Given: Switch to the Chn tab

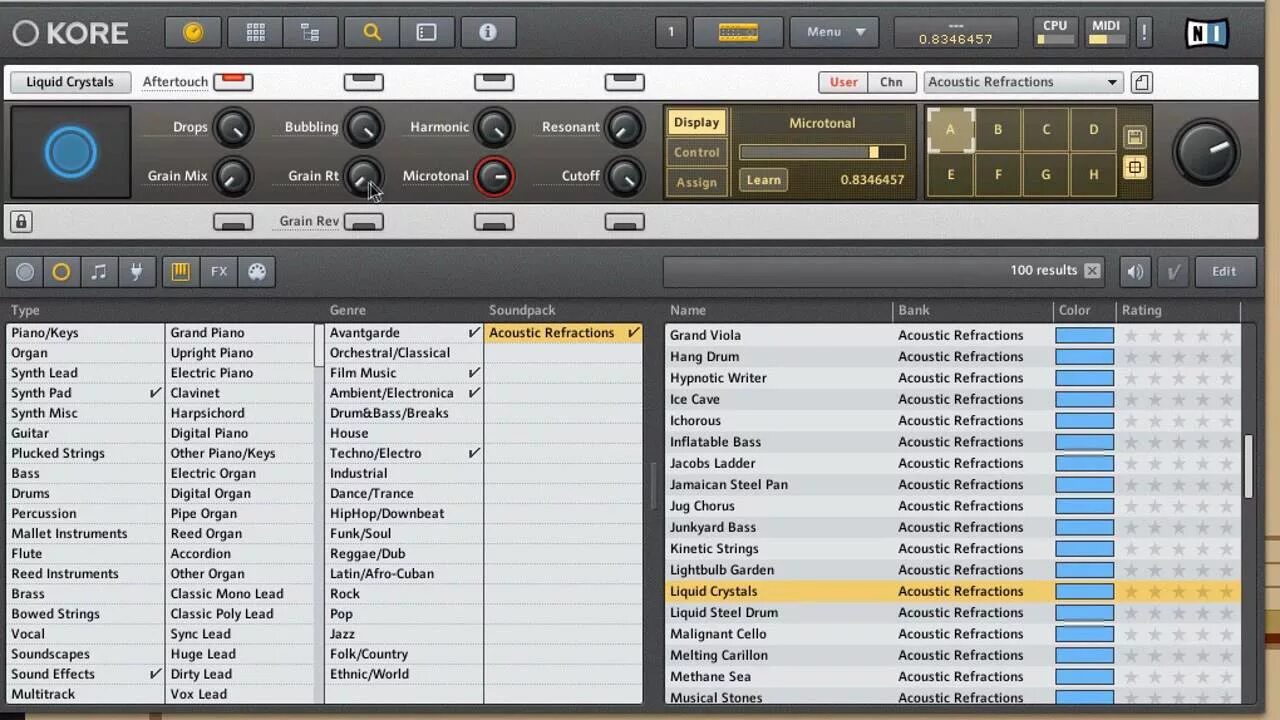Looking at the screenshot, I should (x=891, y=82).
